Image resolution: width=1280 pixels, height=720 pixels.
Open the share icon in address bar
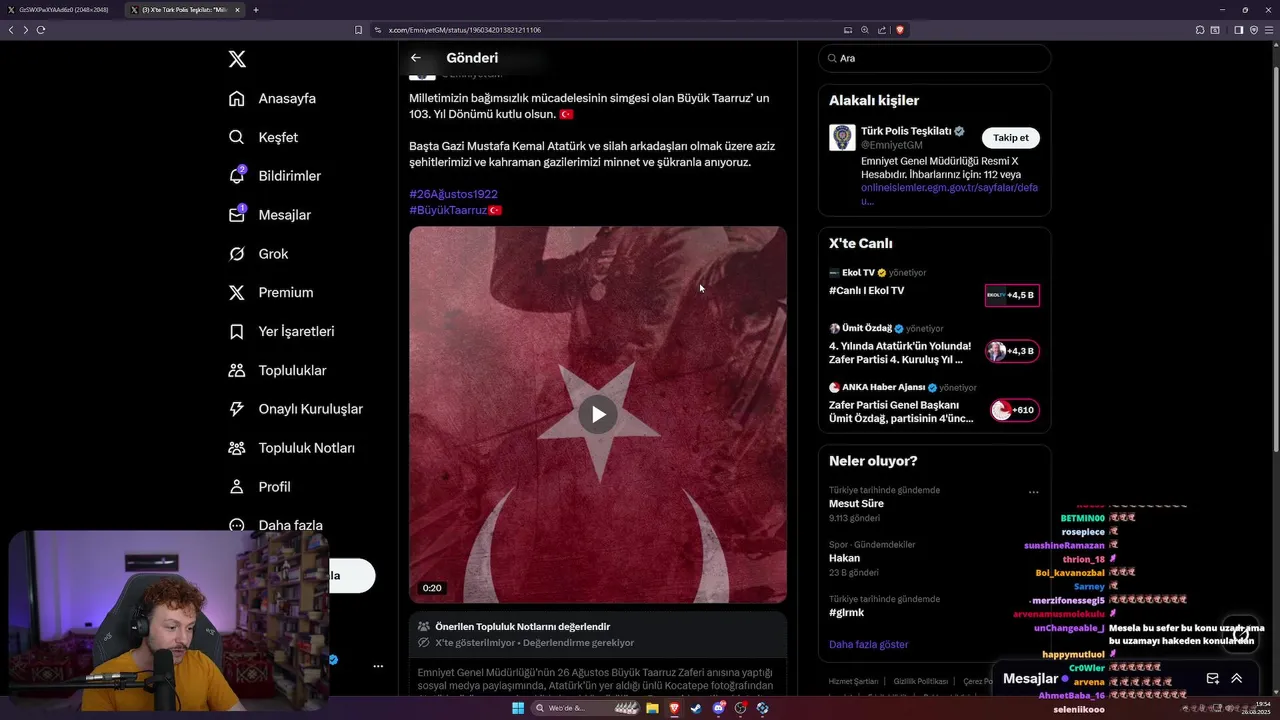coord(882,30)
